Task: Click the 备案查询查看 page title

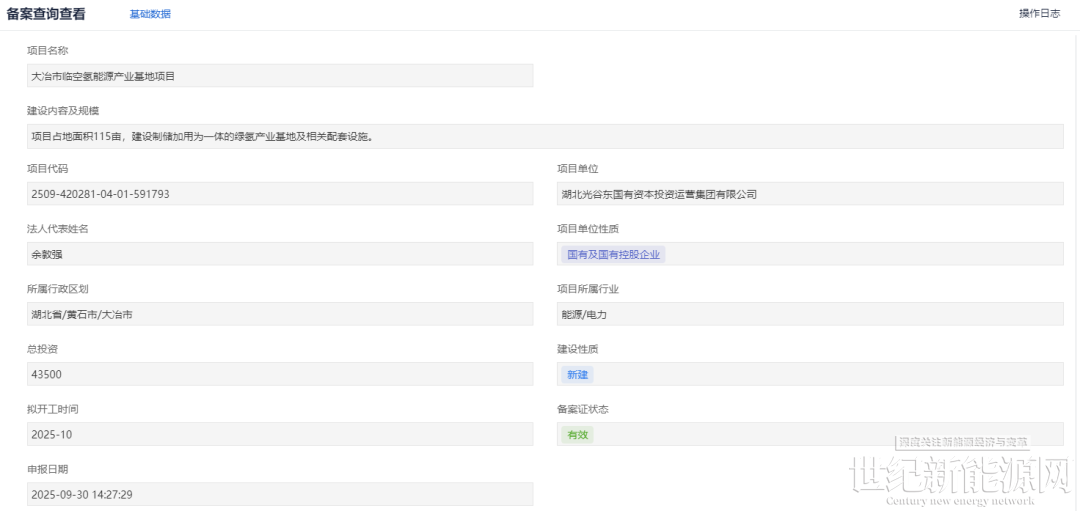Action: pyautogui.click(x=46, y=14)
